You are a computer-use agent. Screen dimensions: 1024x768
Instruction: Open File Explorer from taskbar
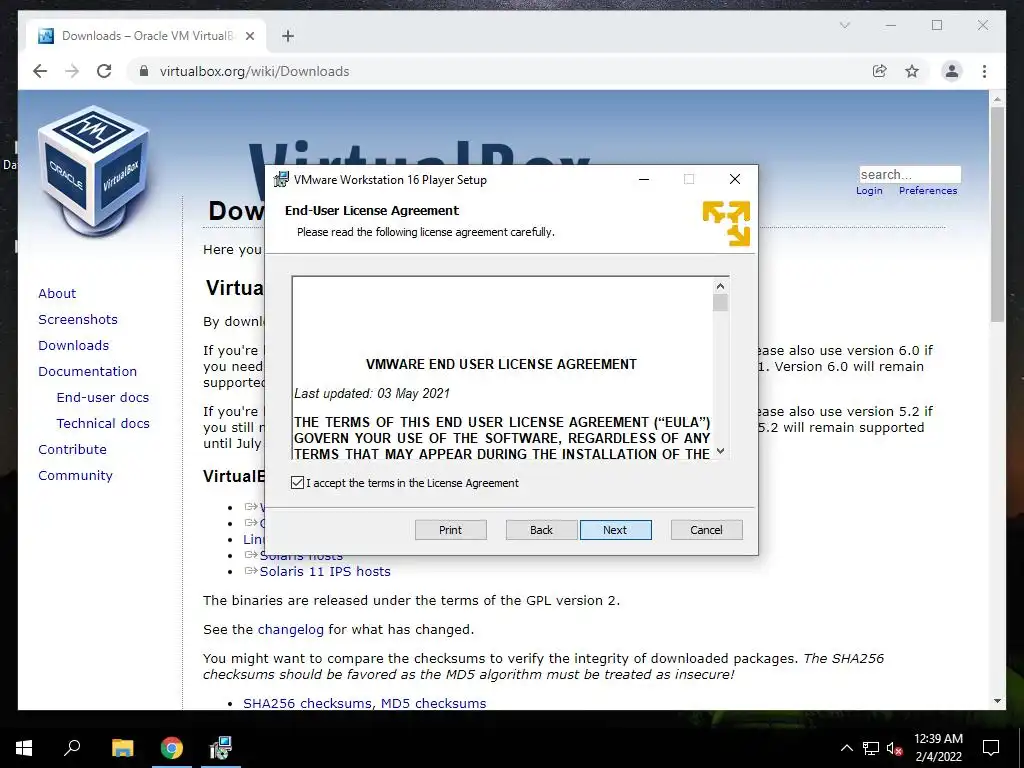[122, 748]
